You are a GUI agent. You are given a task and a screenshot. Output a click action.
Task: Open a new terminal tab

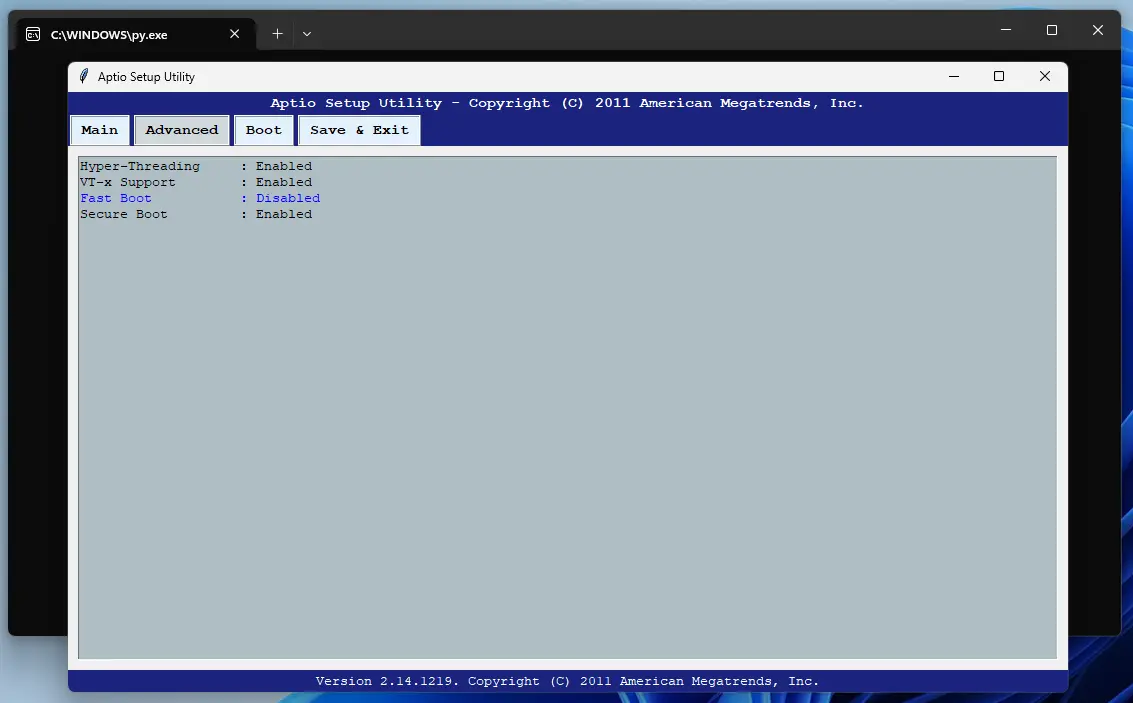coord(277,34)
